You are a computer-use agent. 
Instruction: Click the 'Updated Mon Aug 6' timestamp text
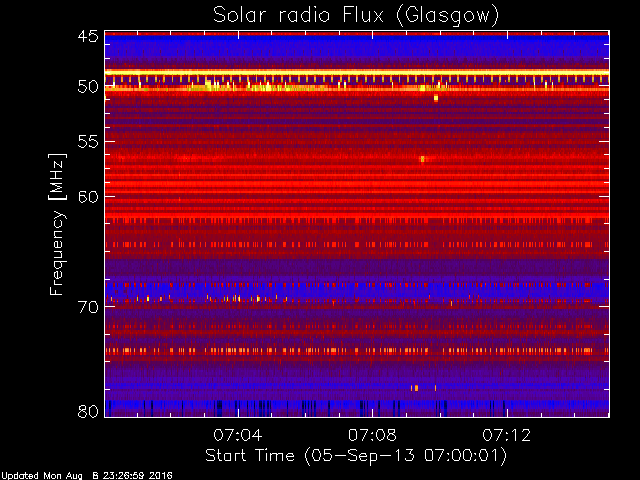87,476
